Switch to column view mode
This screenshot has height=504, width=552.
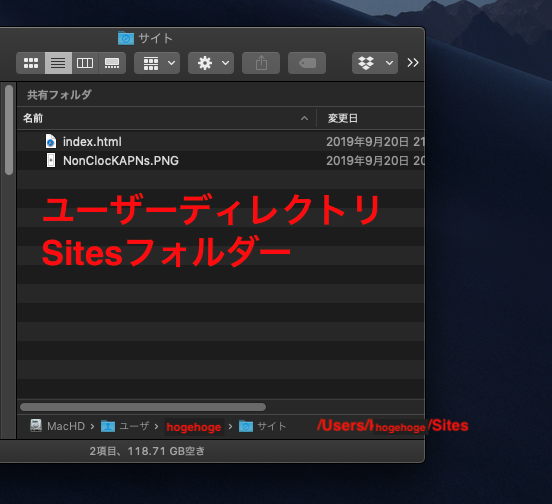pyautogui.click(x=85, y=63)
